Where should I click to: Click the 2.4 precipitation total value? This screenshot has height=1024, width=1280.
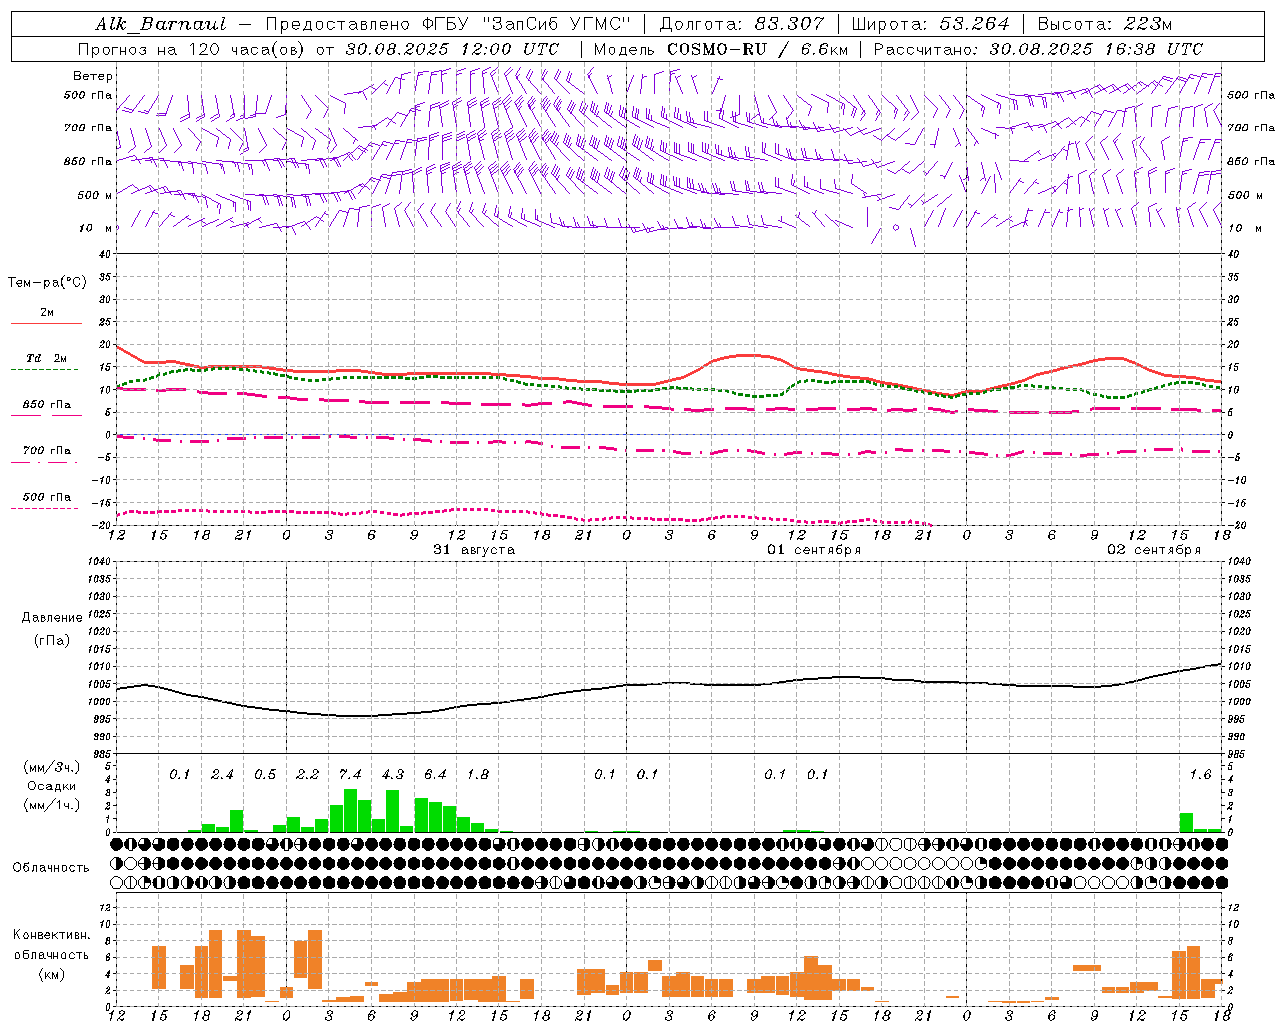(222, 774)
